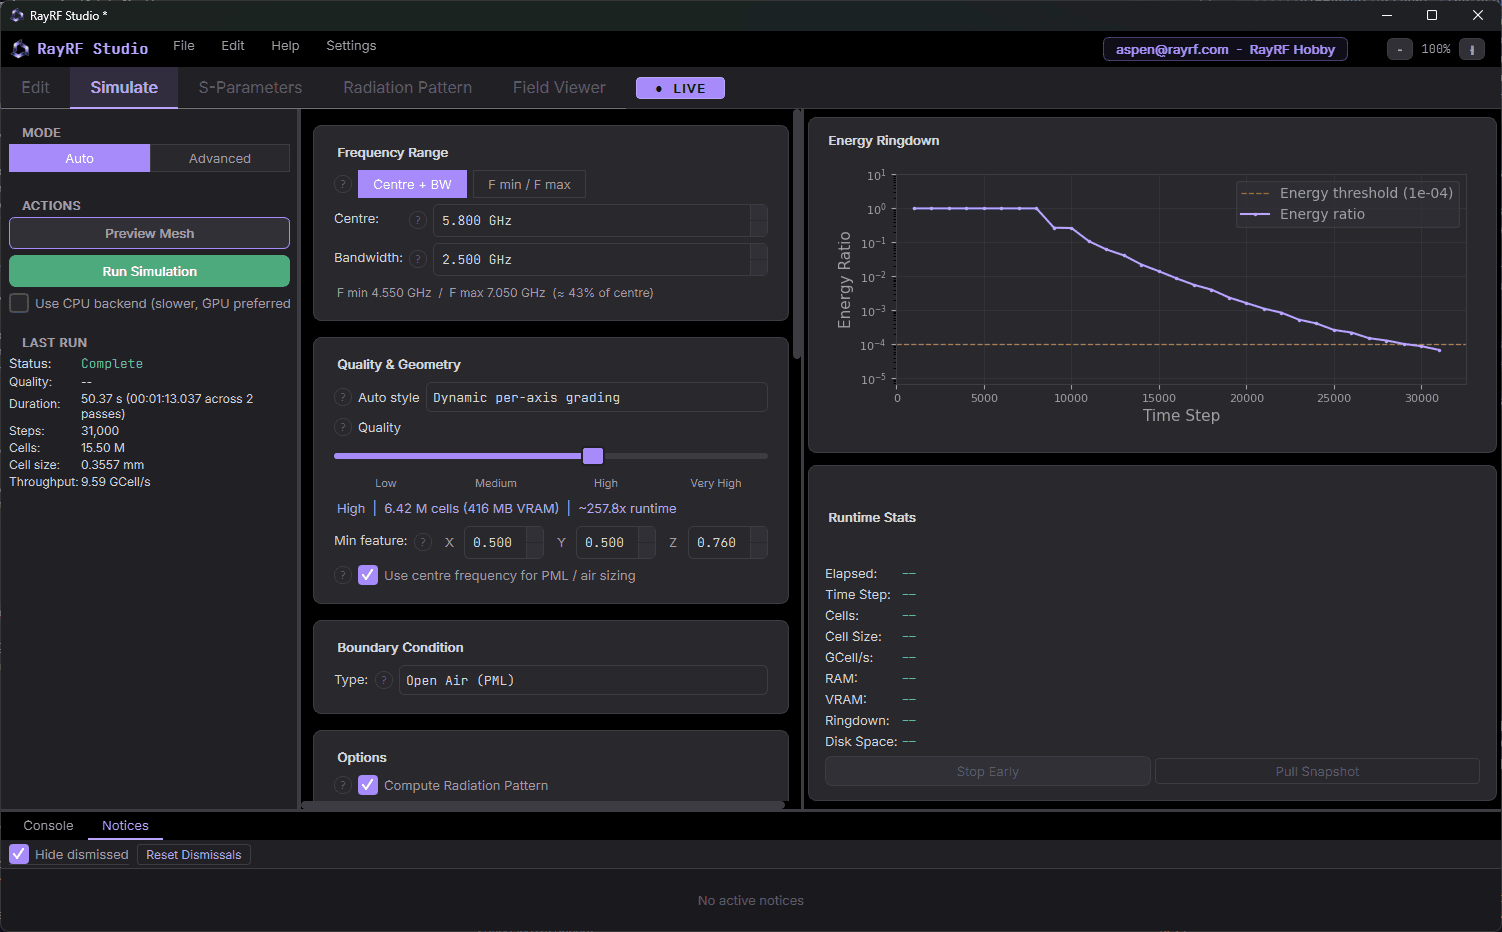Enable the Use CPU backend checkbox
The height and width of the screenshot is (932, 1502).
point(19,303)
